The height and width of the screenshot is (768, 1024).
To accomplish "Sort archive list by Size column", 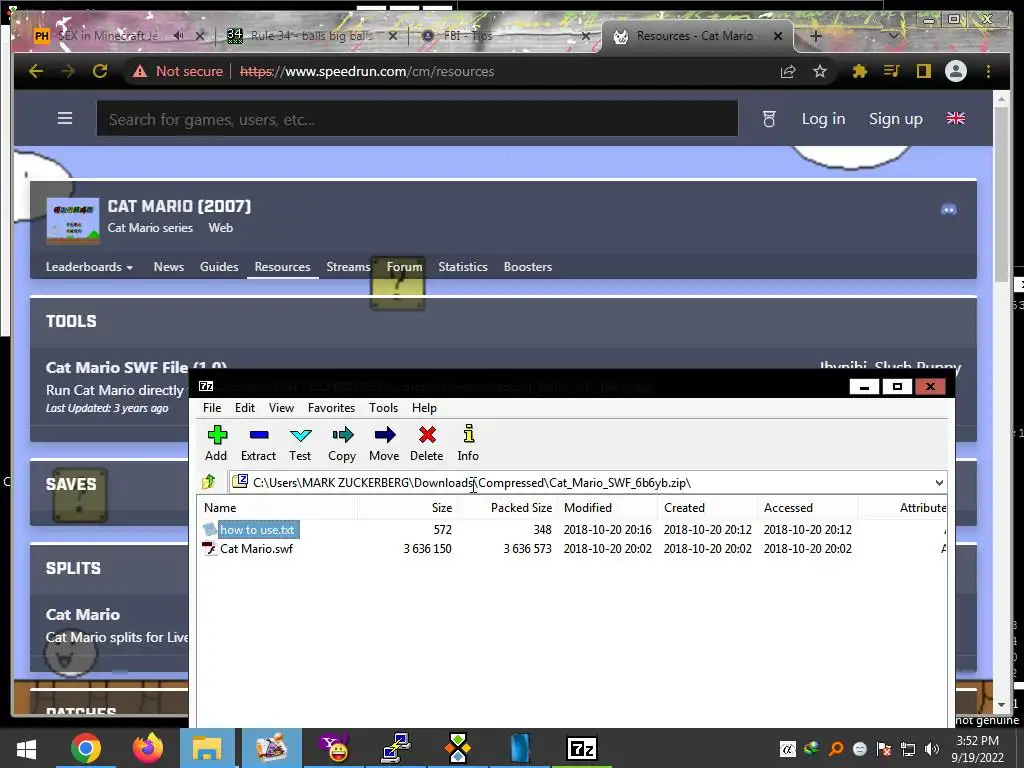I will point(407,507).
